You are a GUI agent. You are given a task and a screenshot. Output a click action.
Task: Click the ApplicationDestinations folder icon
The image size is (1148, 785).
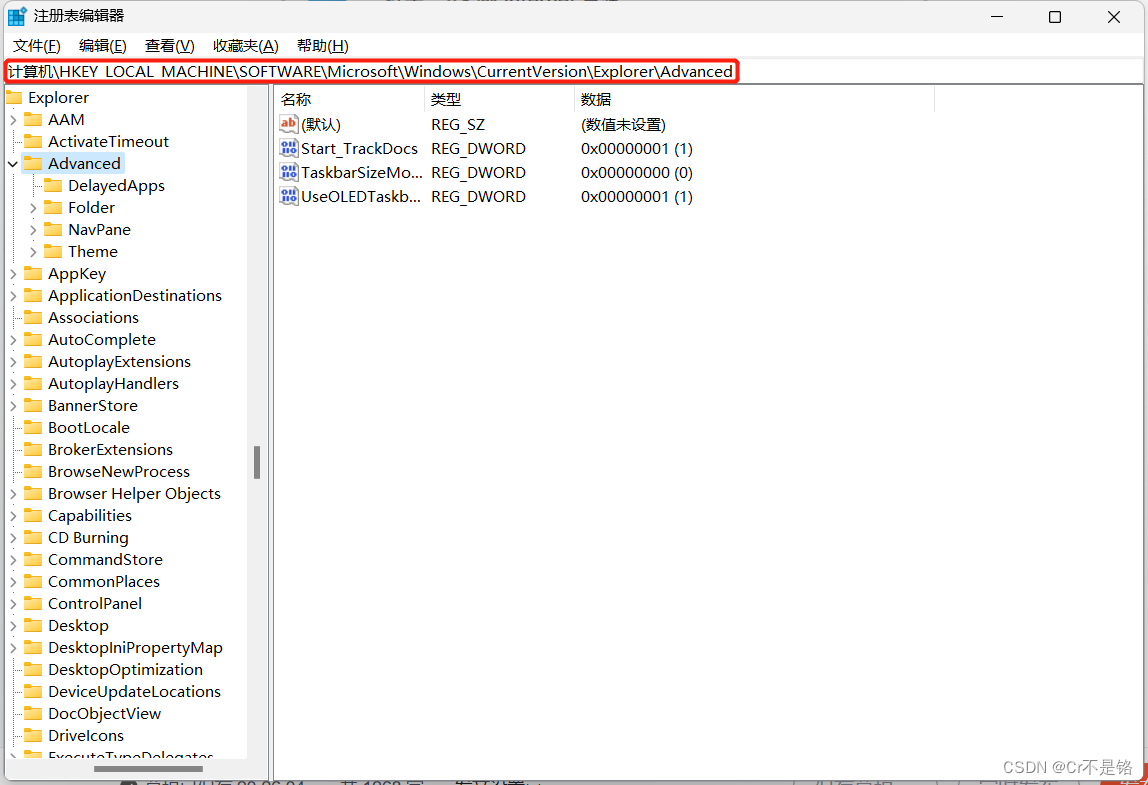[33, 295]
